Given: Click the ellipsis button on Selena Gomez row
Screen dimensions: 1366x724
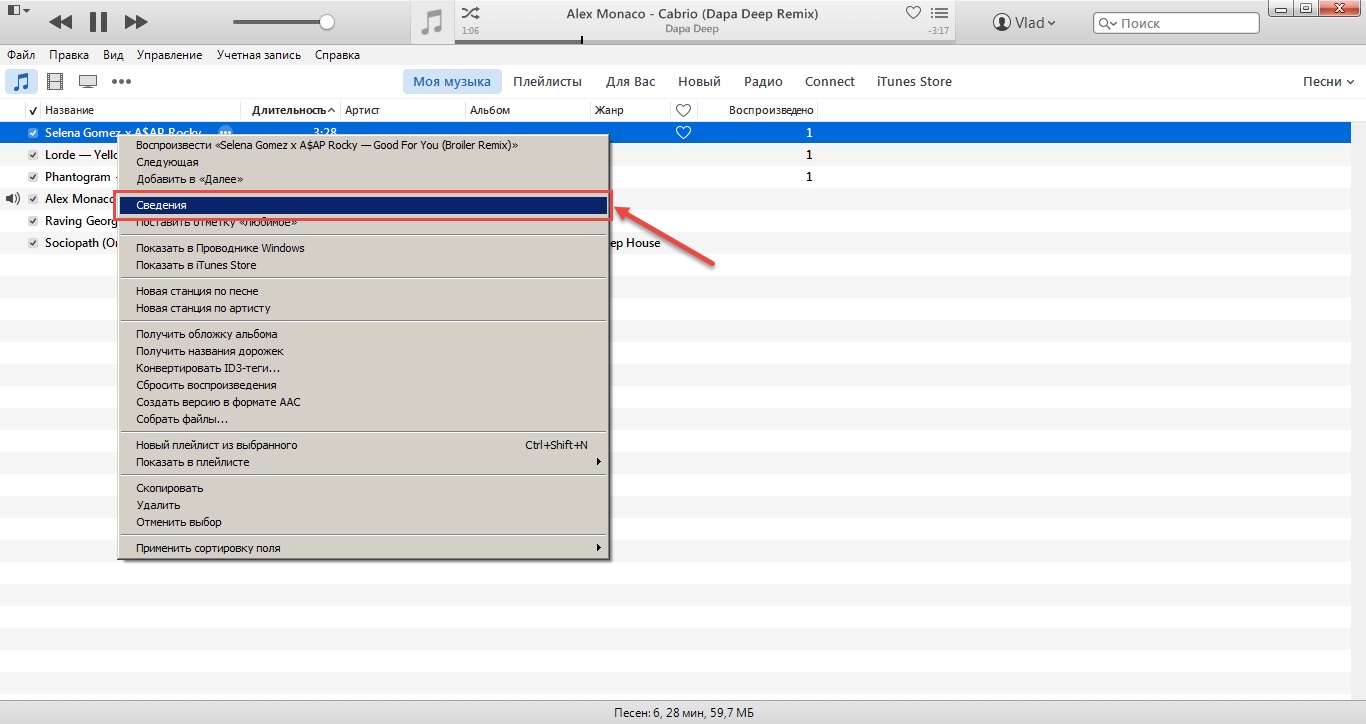Looking at the screenshot, I should click(x=225, y=133).
